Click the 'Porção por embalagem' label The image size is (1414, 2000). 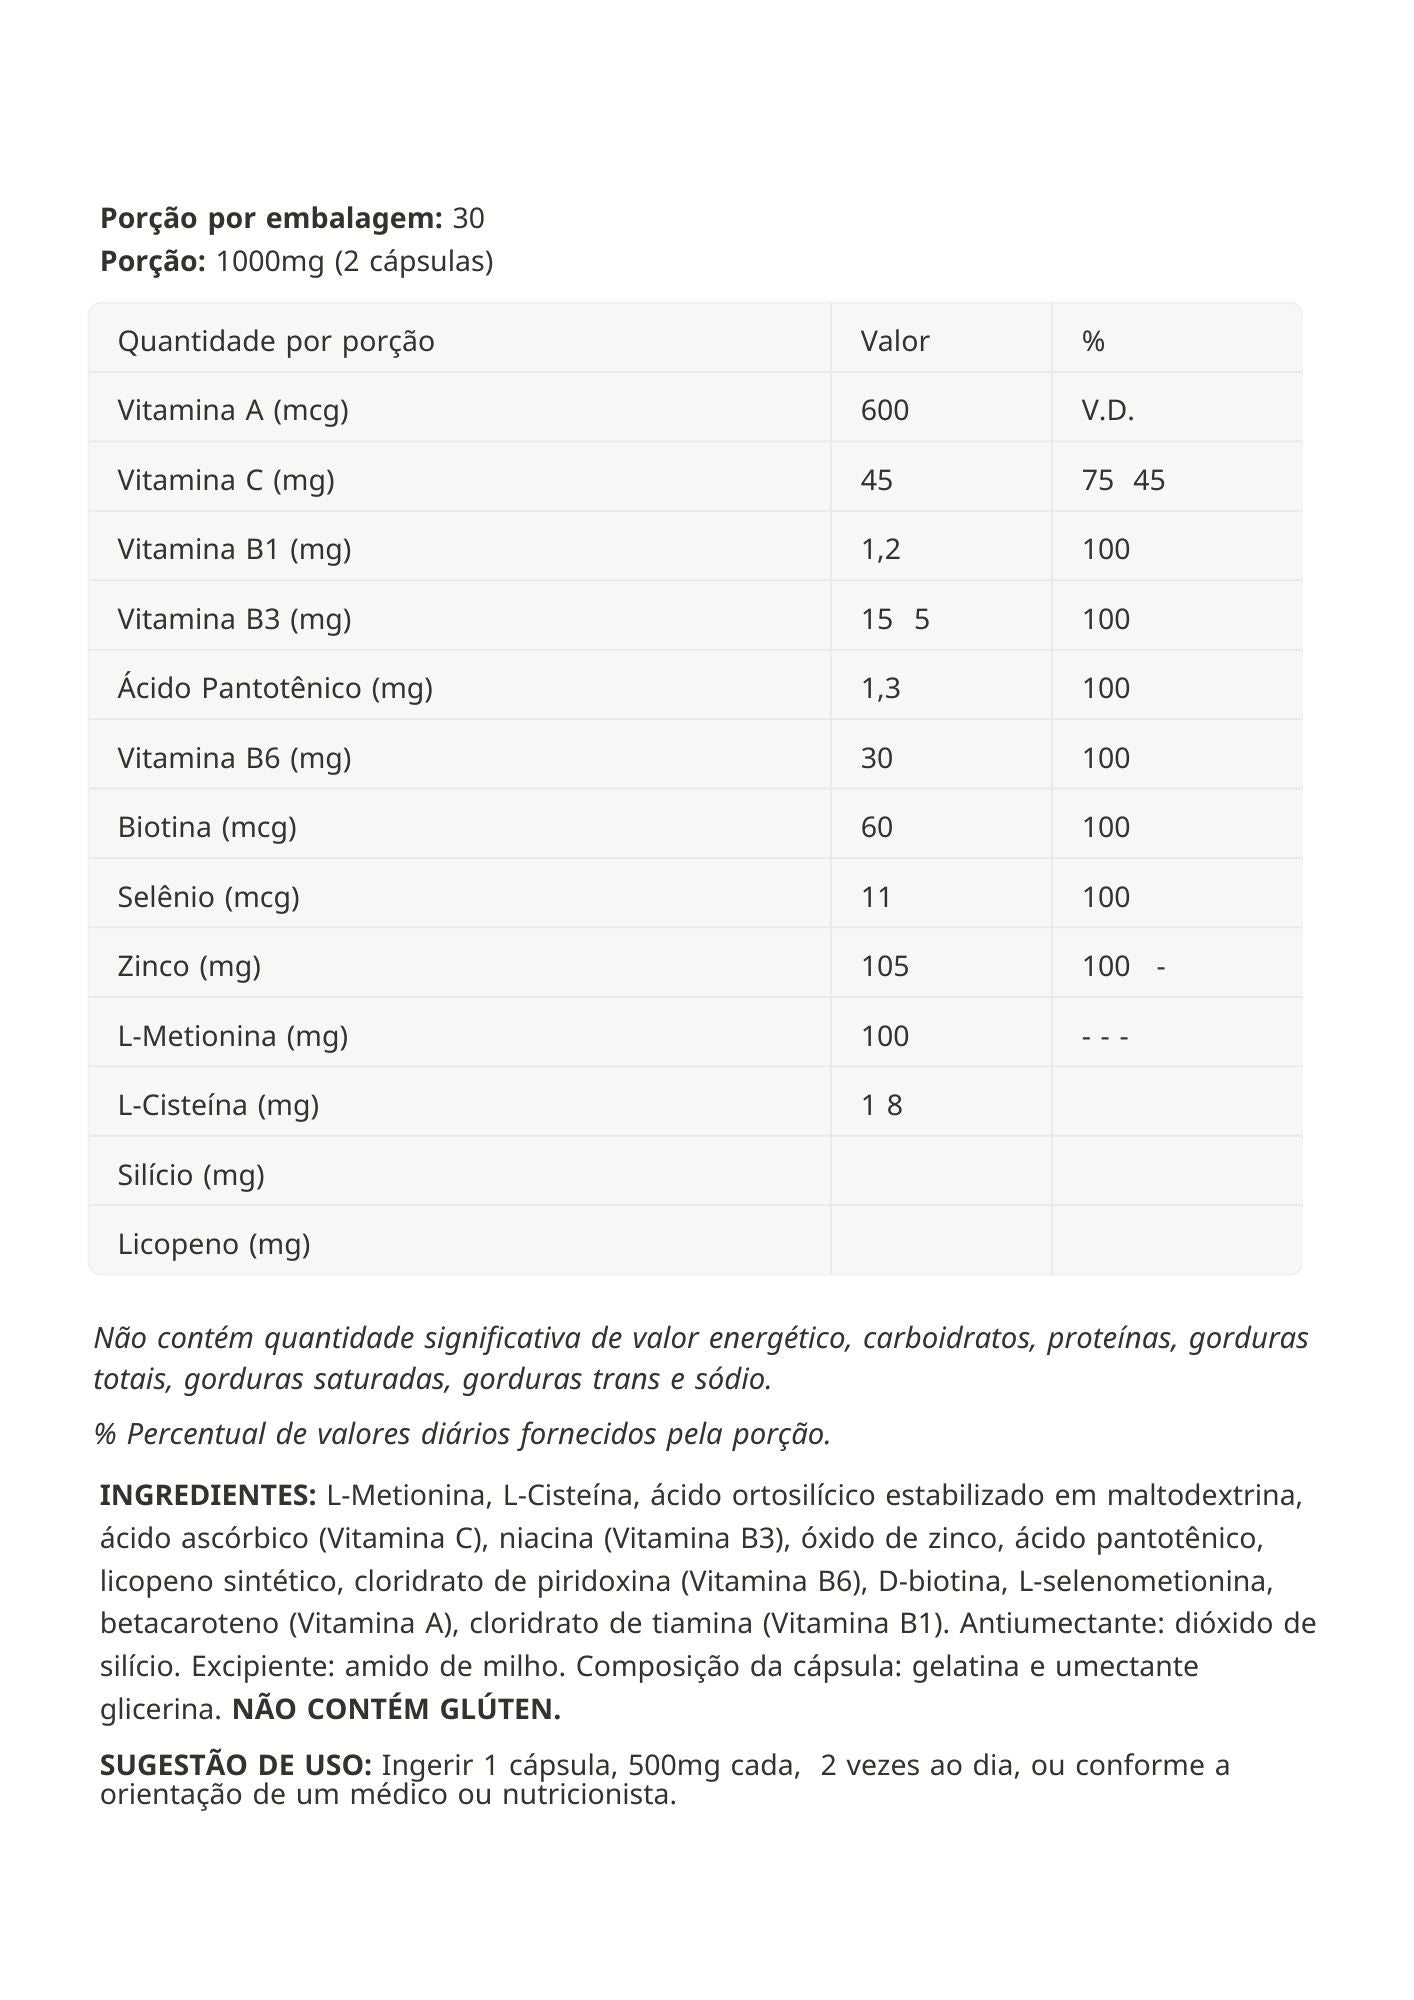point(271,218)
